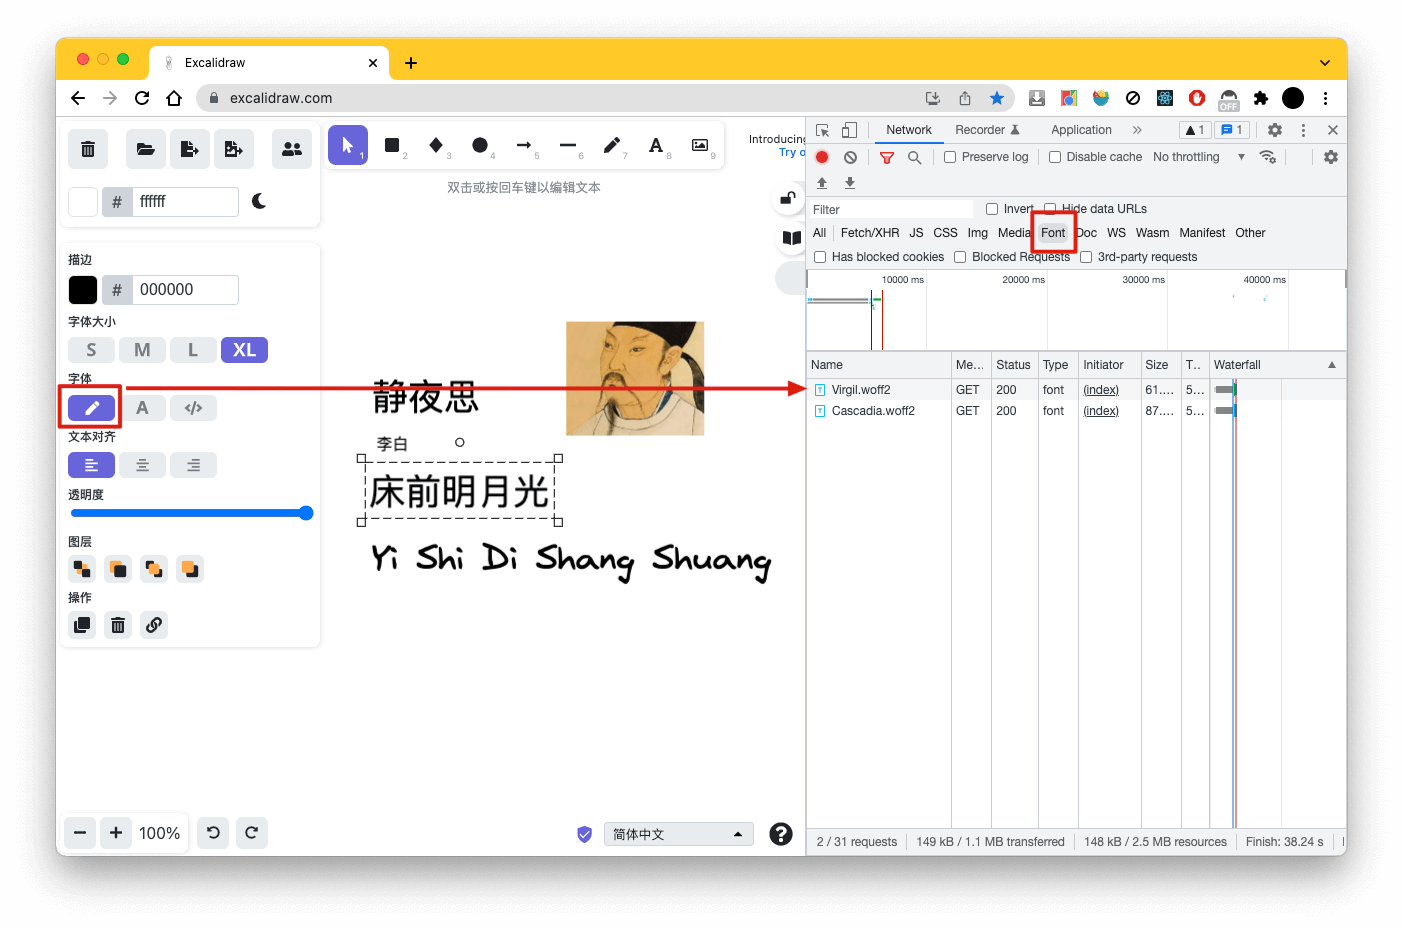This screenshot has height=930, width=1403.
Task: Zoom out with the minus button
Action: pos(80,833)
